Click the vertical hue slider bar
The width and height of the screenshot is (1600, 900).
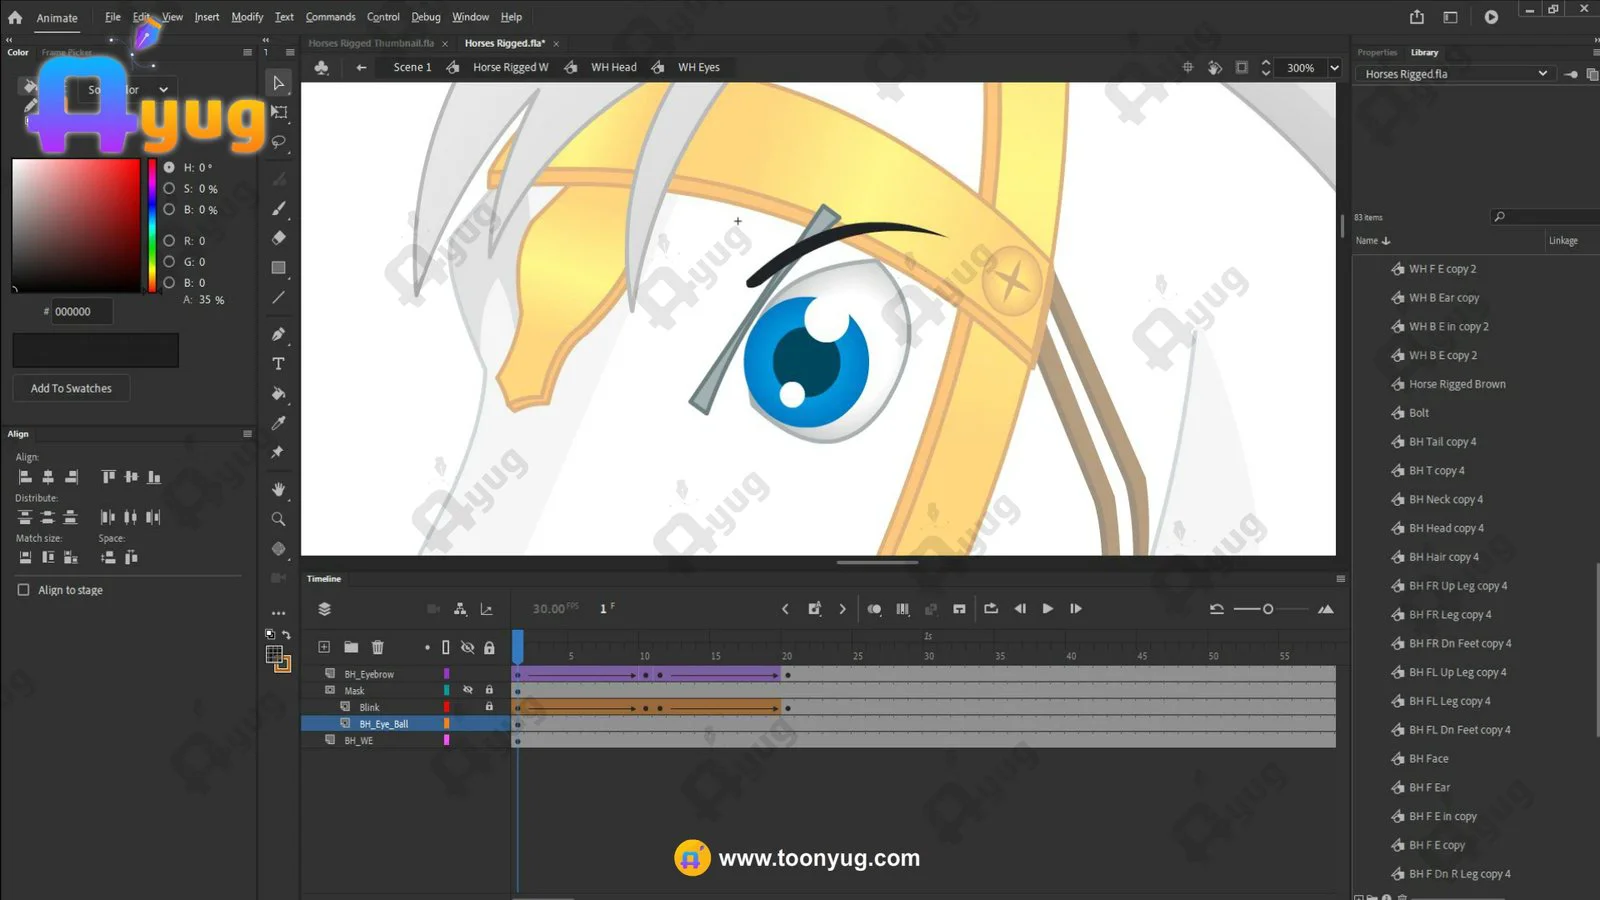point(152,225)
